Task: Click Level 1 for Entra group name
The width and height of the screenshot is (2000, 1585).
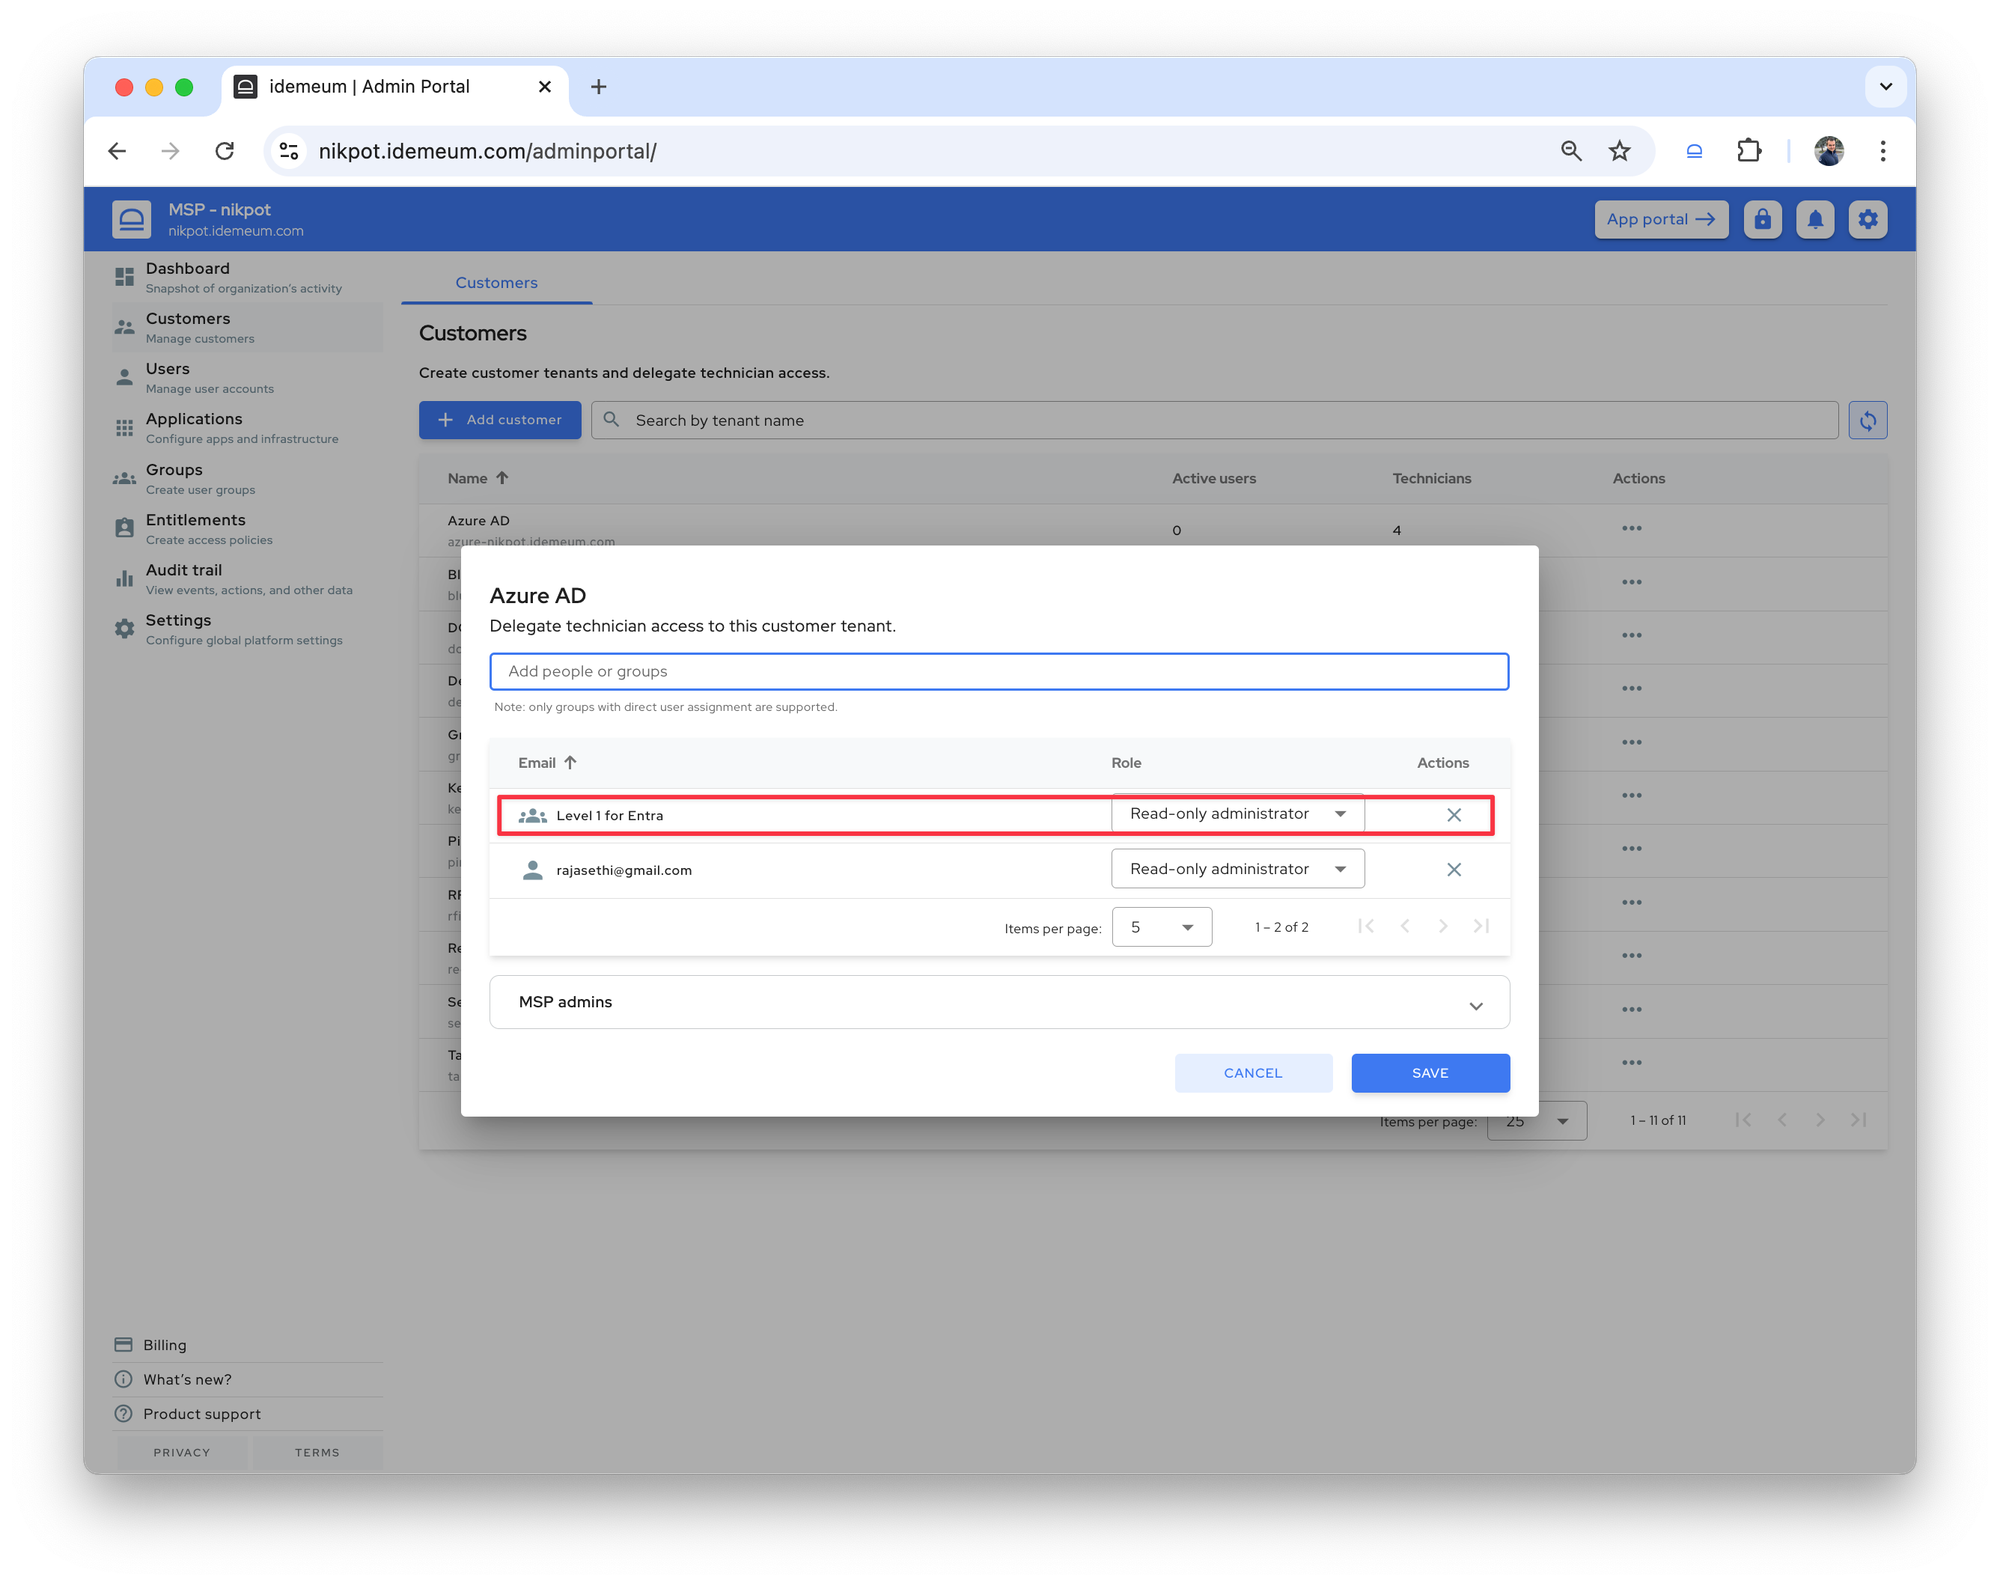Action: [609, 815]
